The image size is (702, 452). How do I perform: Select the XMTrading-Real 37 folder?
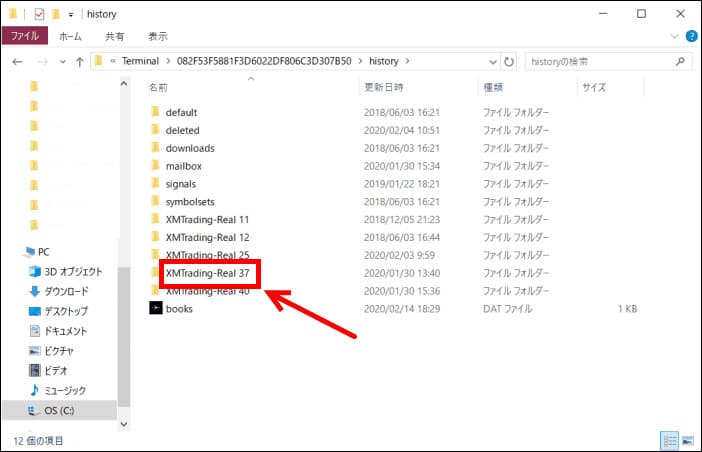click(x=207, y=273)
